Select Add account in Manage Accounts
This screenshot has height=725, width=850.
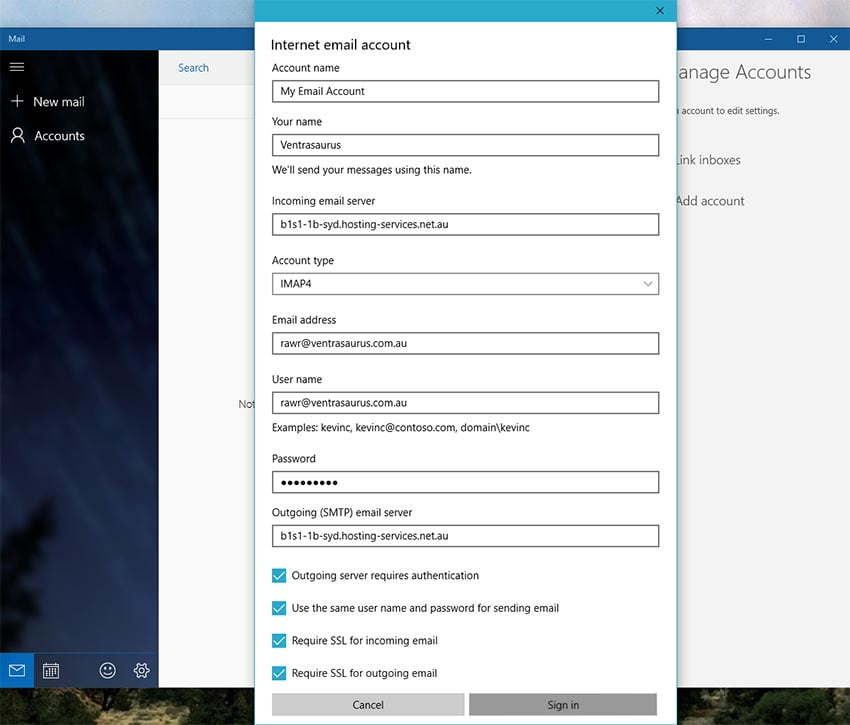click(x=710, y=201)
